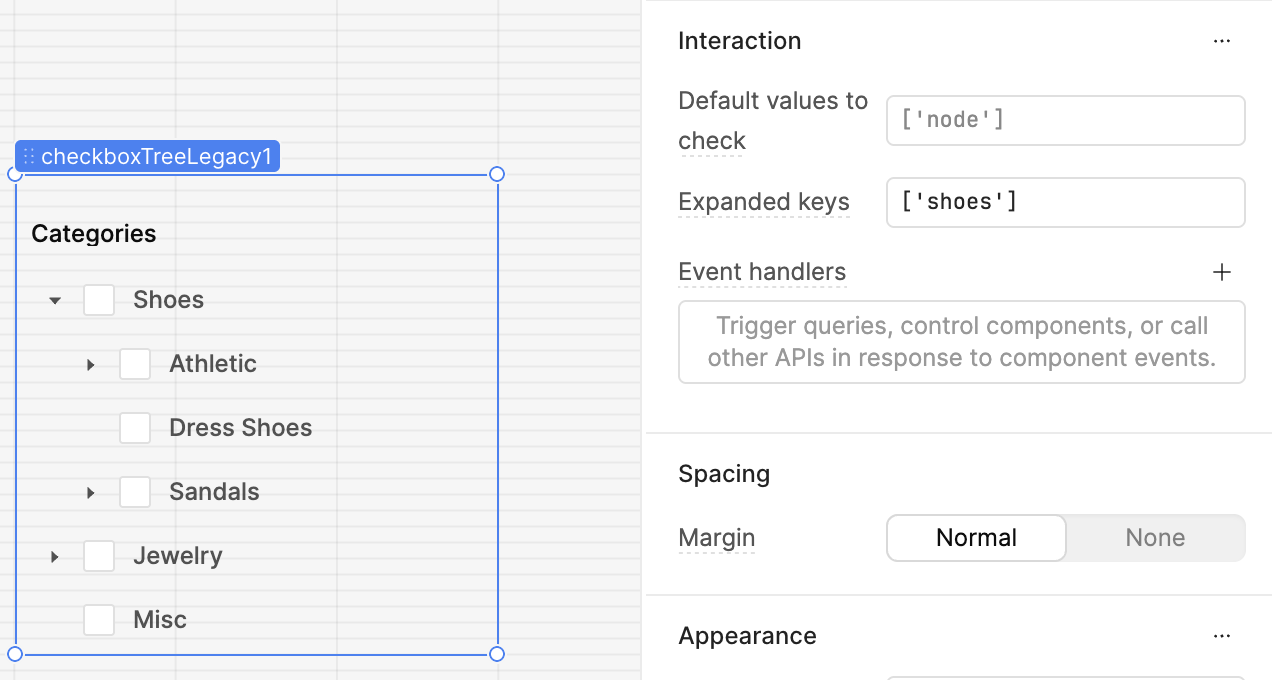This screenshot has width=1272, height=680.
Task: Check the Dress Shoes checkbox
Action: [x=135, y=427]
